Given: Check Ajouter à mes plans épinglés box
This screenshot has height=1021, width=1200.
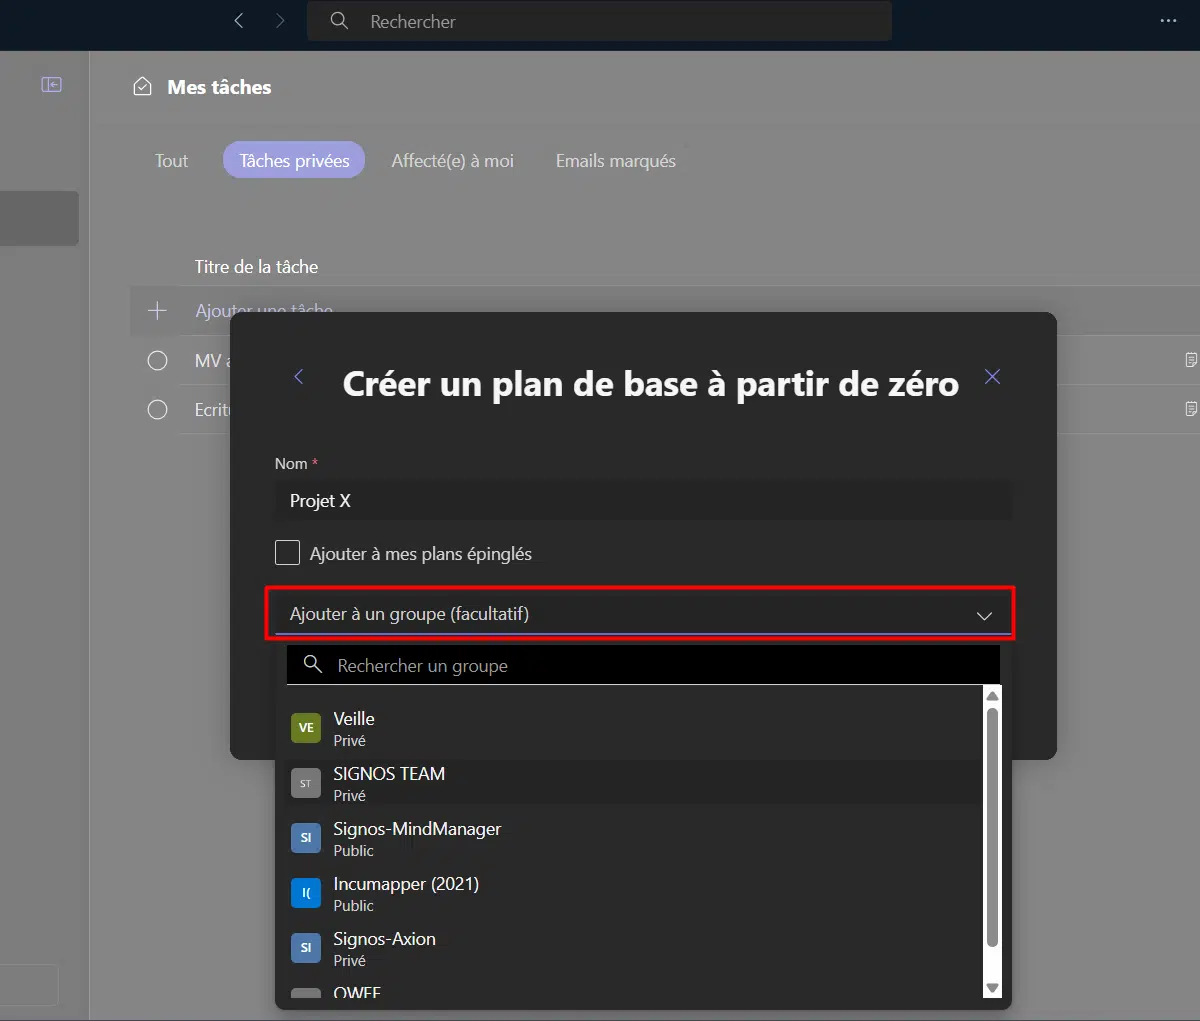Looking at the screenshot, I should point(287,553).
